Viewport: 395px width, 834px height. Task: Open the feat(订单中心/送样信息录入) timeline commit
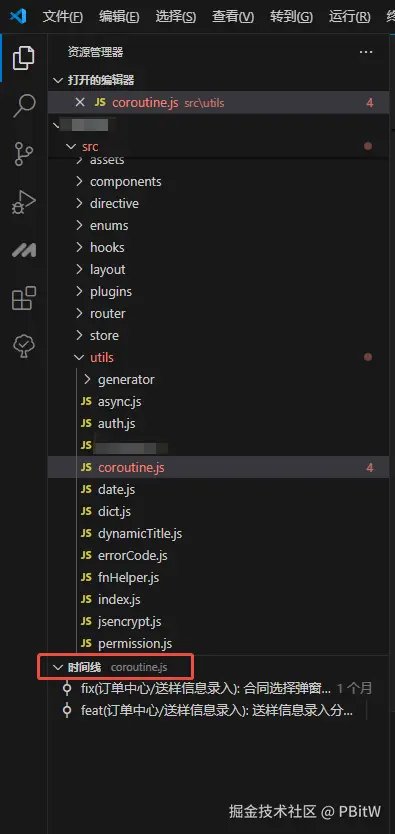click(218, 710)
